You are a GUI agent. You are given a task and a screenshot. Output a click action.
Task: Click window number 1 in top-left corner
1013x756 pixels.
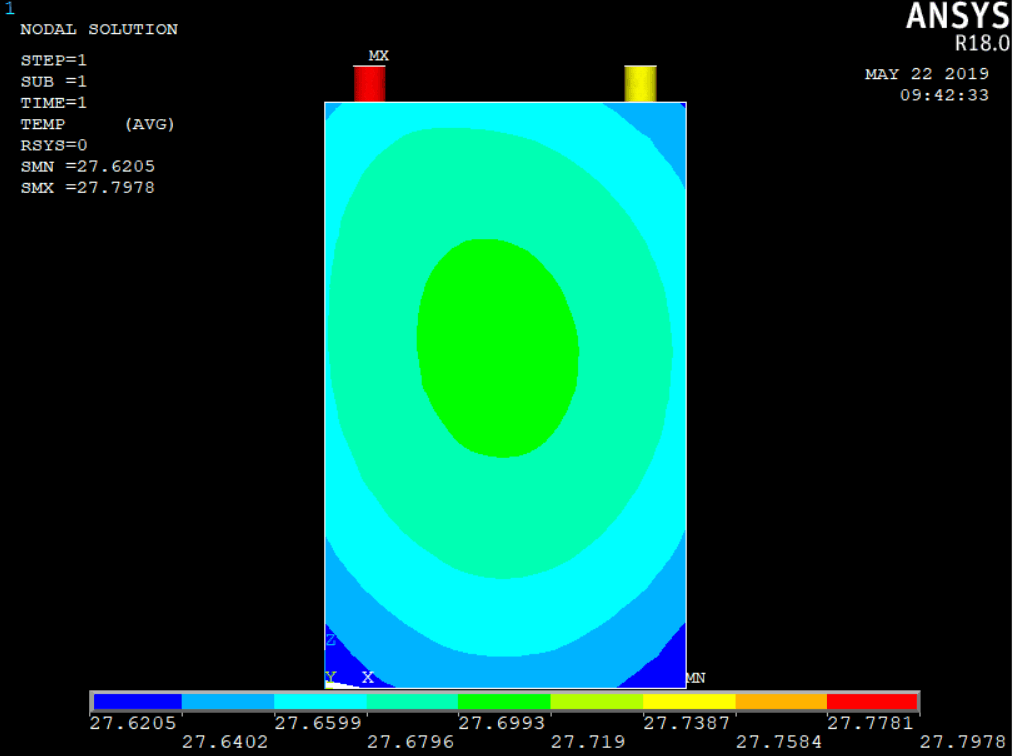(x=9, y=9)
